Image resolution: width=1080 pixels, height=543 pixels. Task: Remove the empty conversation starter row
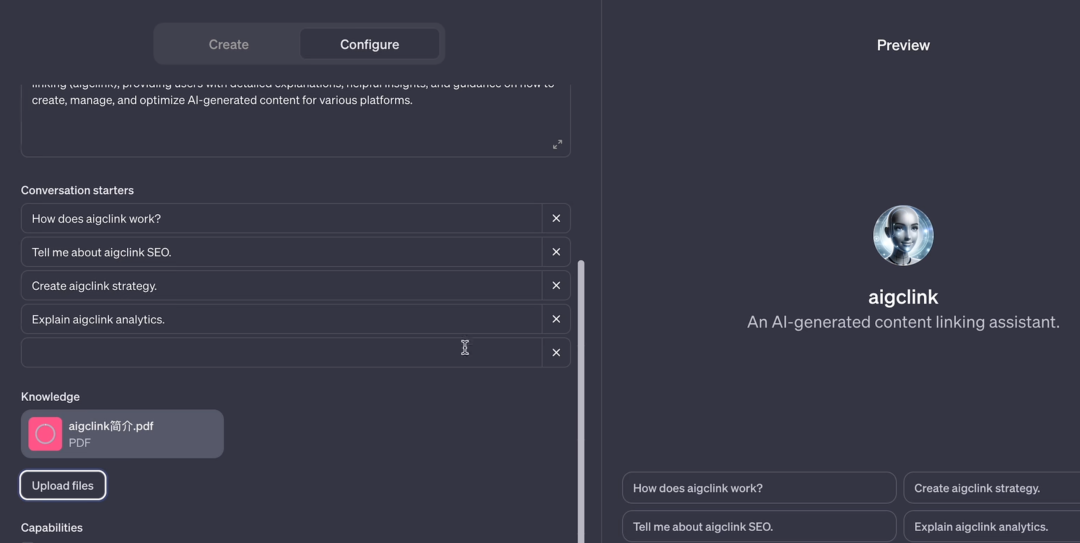556,353
